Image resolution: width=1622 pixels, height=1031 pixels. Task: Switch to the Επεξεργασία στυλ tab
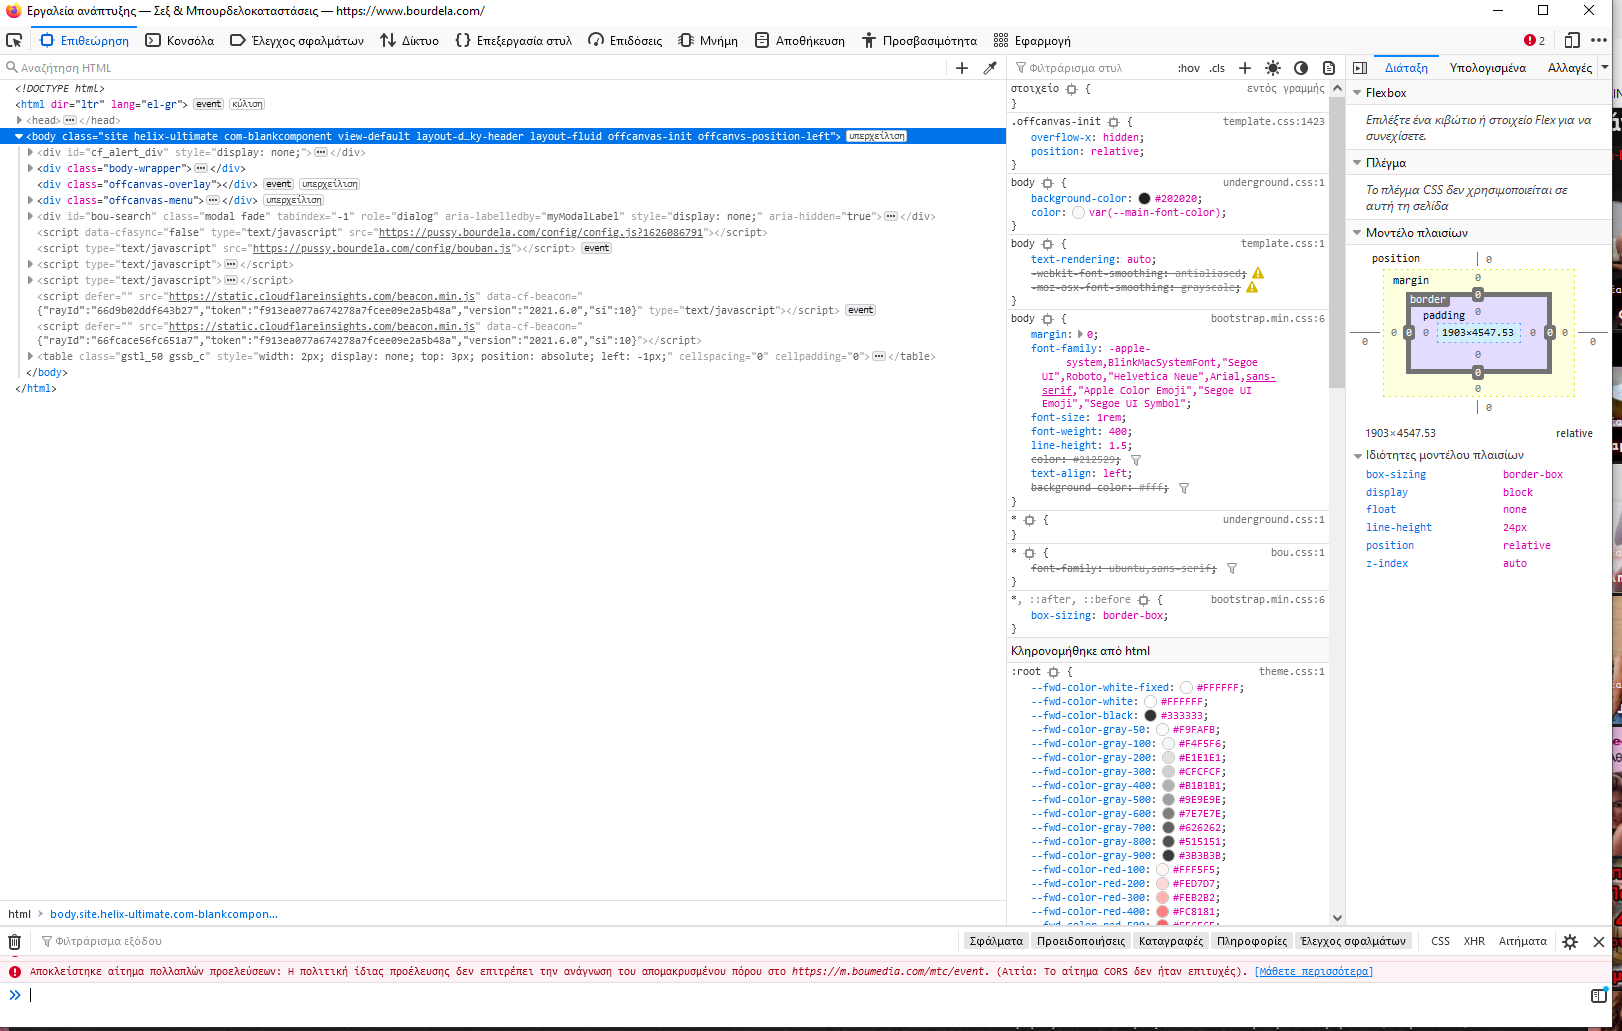514,41
